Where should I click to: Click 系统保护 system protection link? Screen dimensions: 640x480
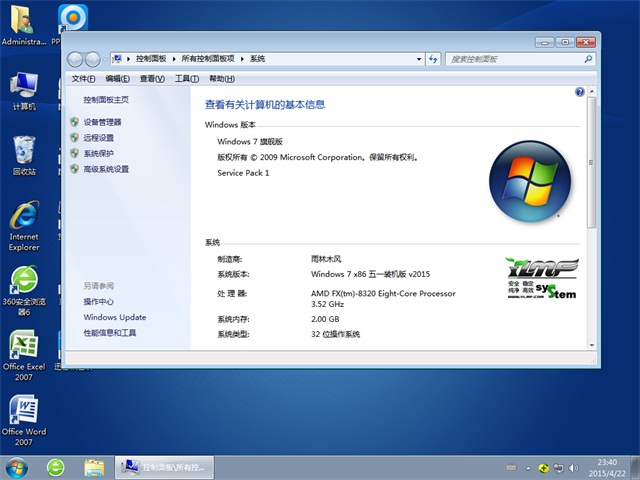99,154
